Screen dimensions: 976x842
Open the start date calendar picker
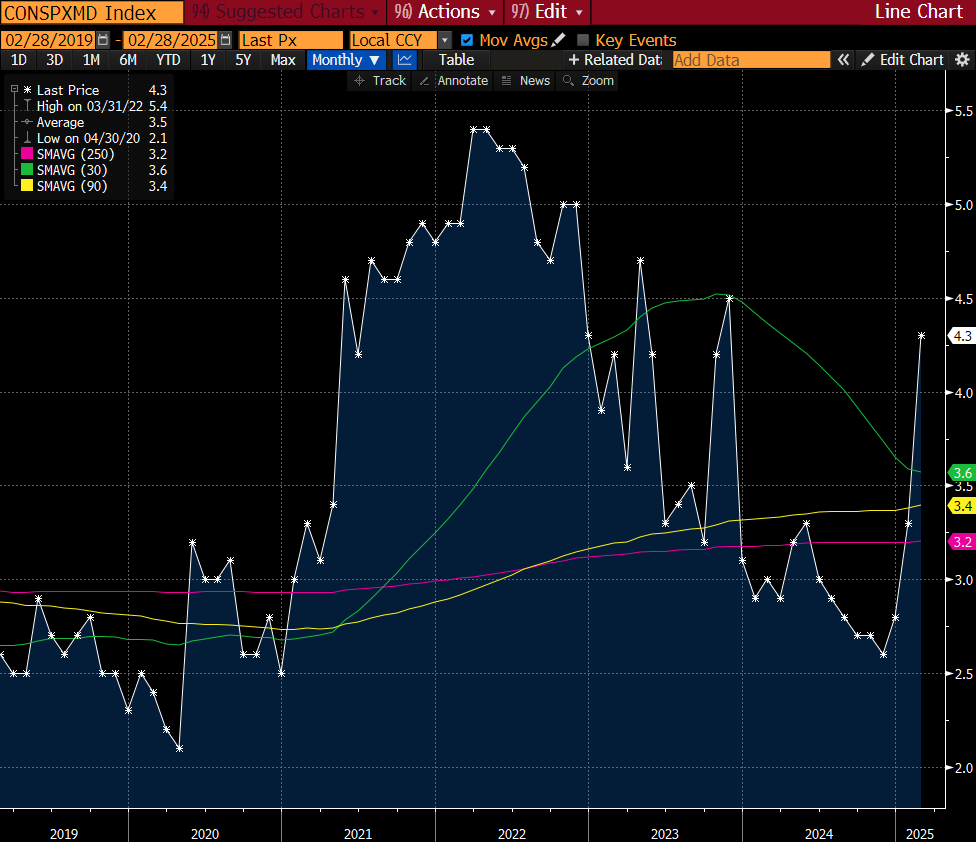point(103,40)
